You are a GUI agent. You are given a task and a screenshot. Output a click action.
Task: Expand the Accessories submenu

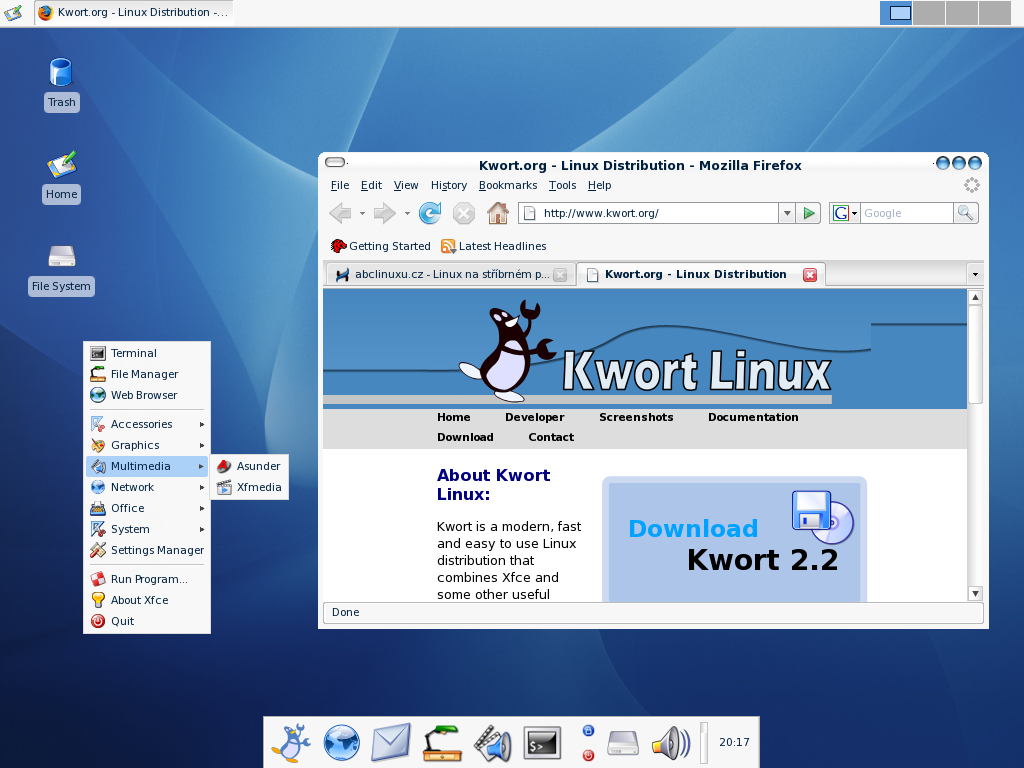147,424
